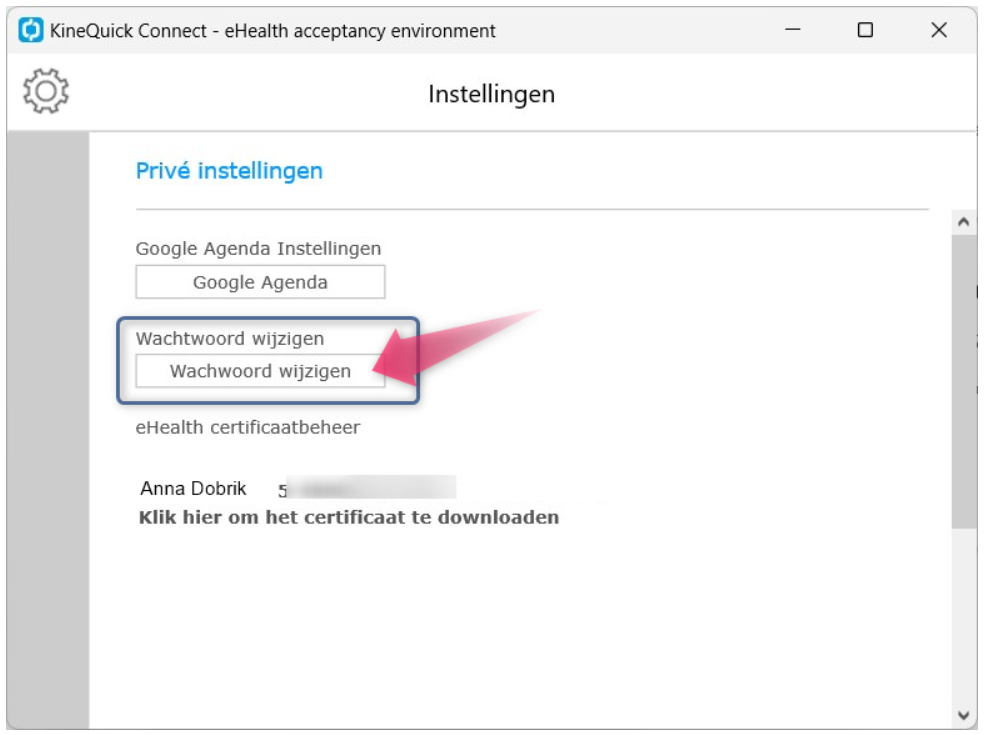
Task: Click eHealth certificaatbeheer label
Action: point(248,427)
